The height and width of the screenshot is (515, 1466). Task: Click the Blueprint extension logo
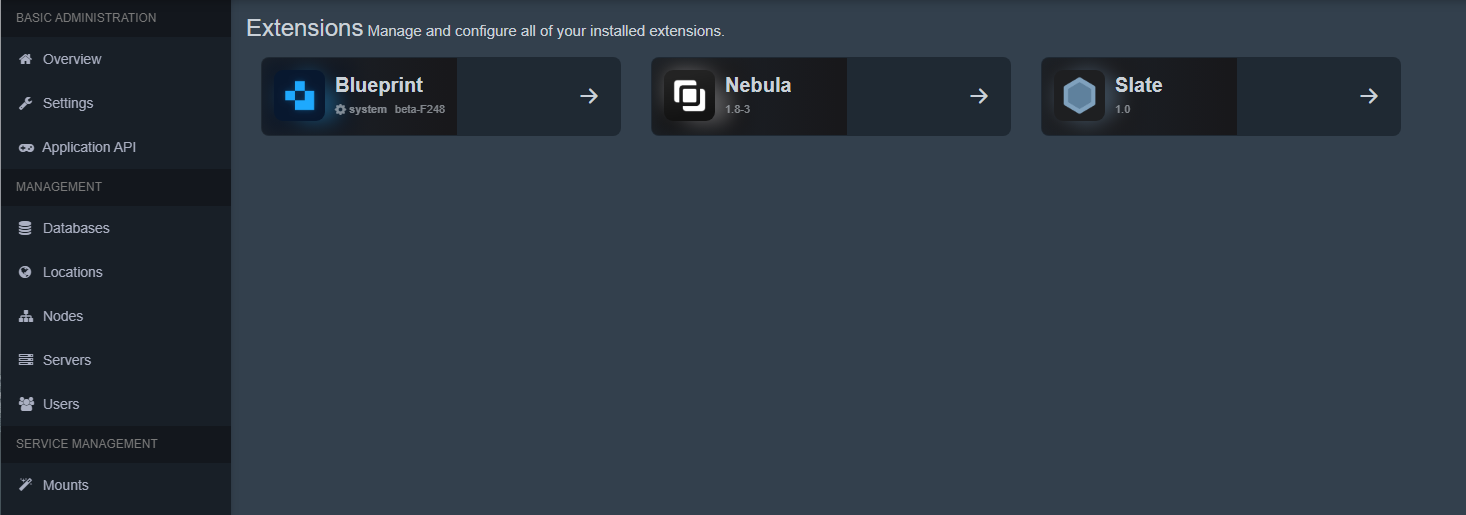tap(299, 96)
